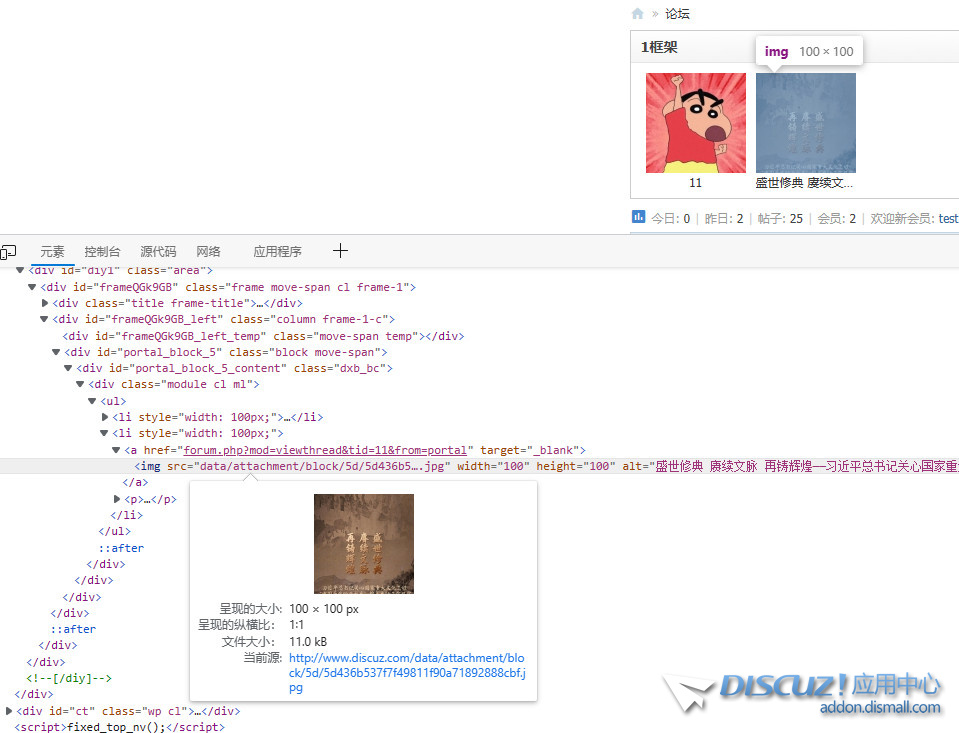The height and width of the screenshot is (733, 959).
Task: Switch to the 网络 (Network) tab
Action: click(208, 252)
